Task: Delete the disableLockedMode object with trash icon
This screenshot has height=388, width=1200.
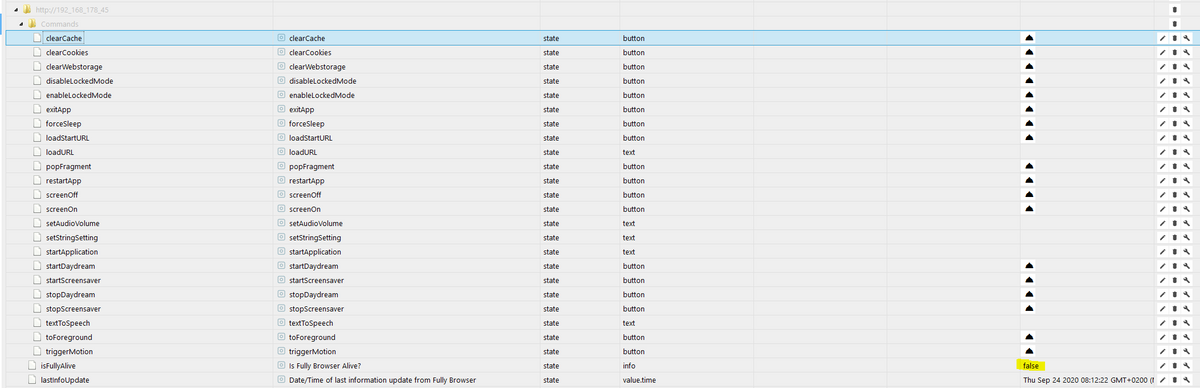Action: pyautogui.click(x=1174, y=81)
